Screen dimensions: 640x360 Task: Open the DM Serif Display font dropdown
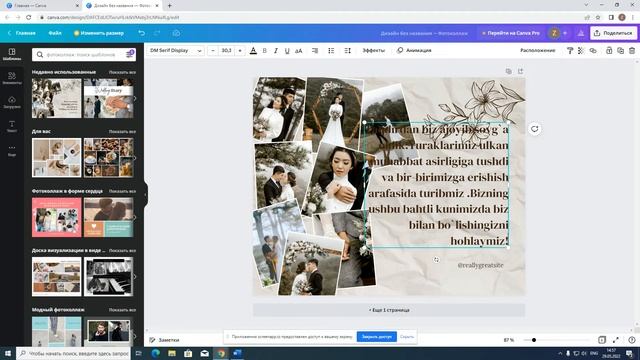(x=176, y=51)
